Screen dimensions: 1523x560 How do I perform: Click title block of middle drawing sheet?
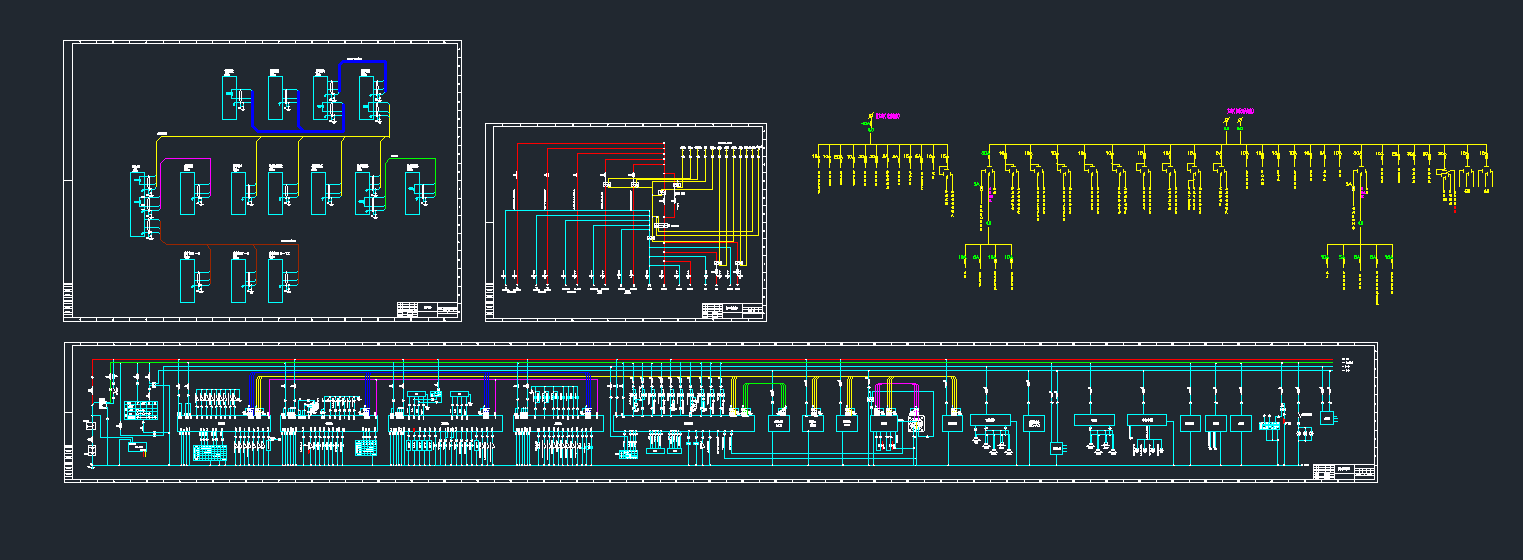point(733,311)
